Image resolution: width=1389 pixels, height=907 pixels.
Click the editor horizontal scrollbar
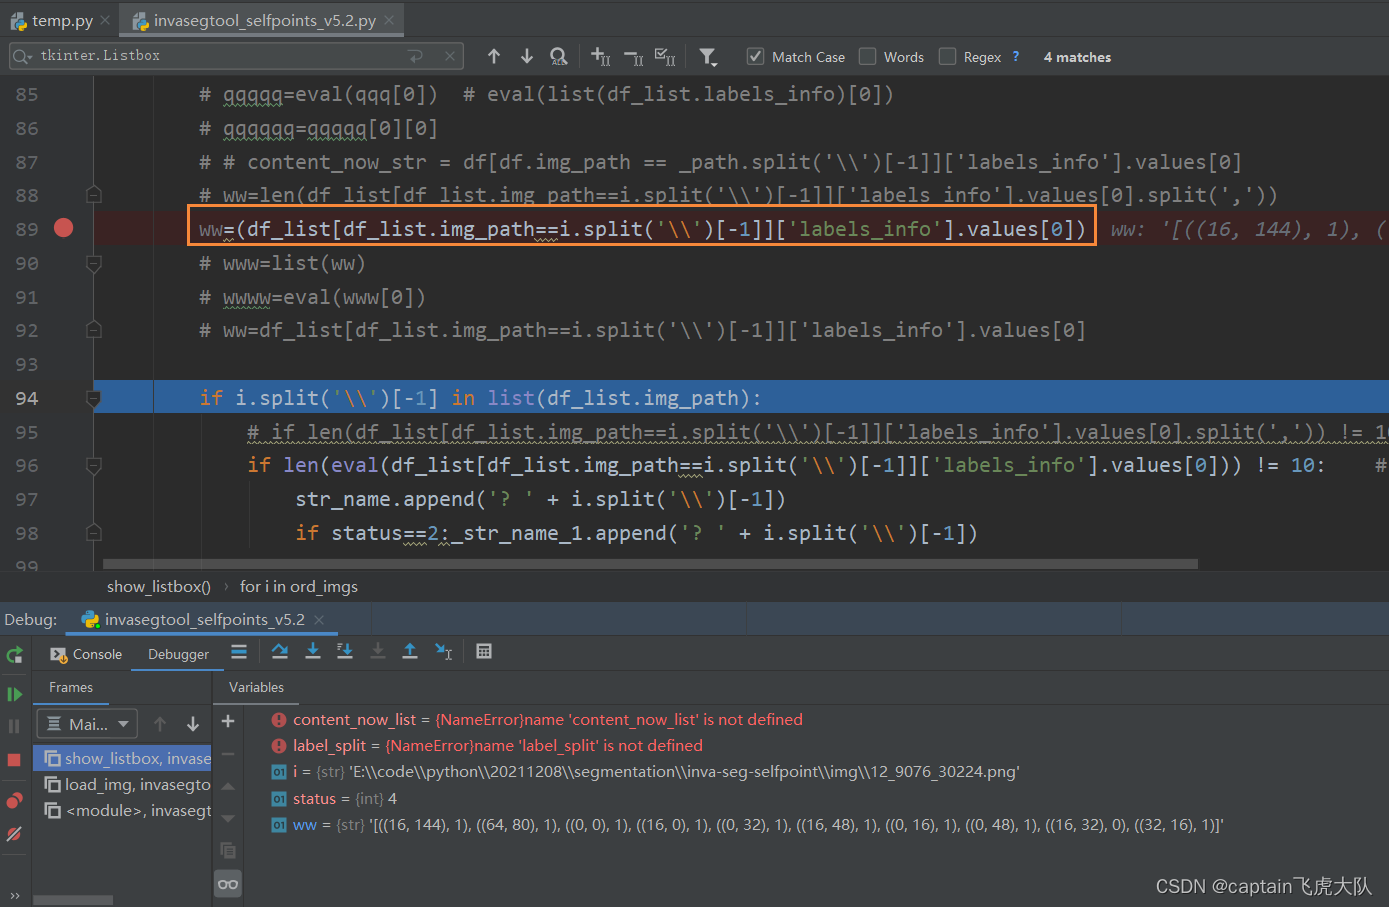[650, 564]
